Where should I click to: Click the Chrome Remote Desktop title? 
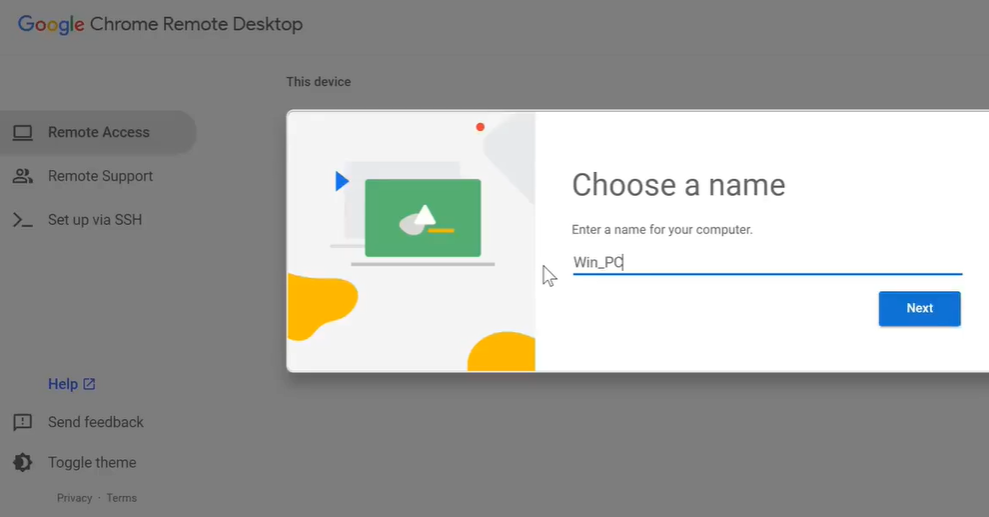(196, 24)
